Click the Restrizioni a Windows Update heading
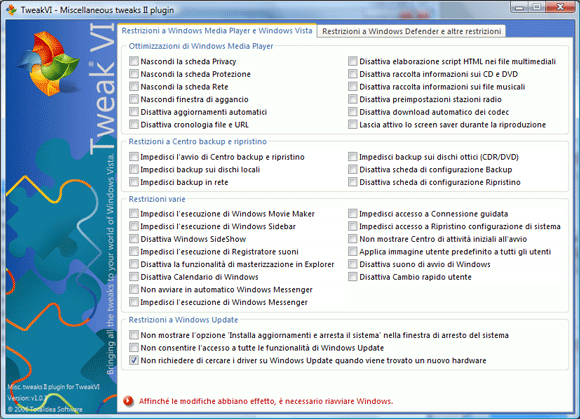Viewport: 580px width, 419px height. point(183,320)
